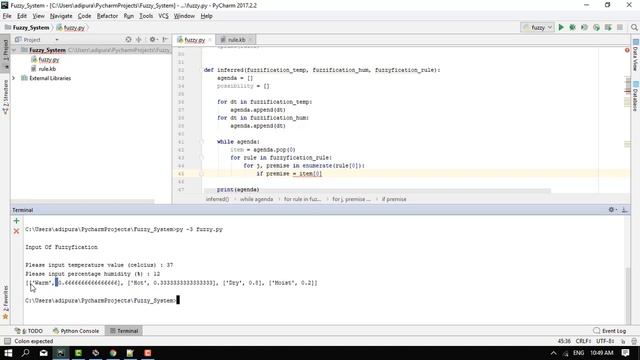
Task: Click the ENG language indicator
Action: 578,353
